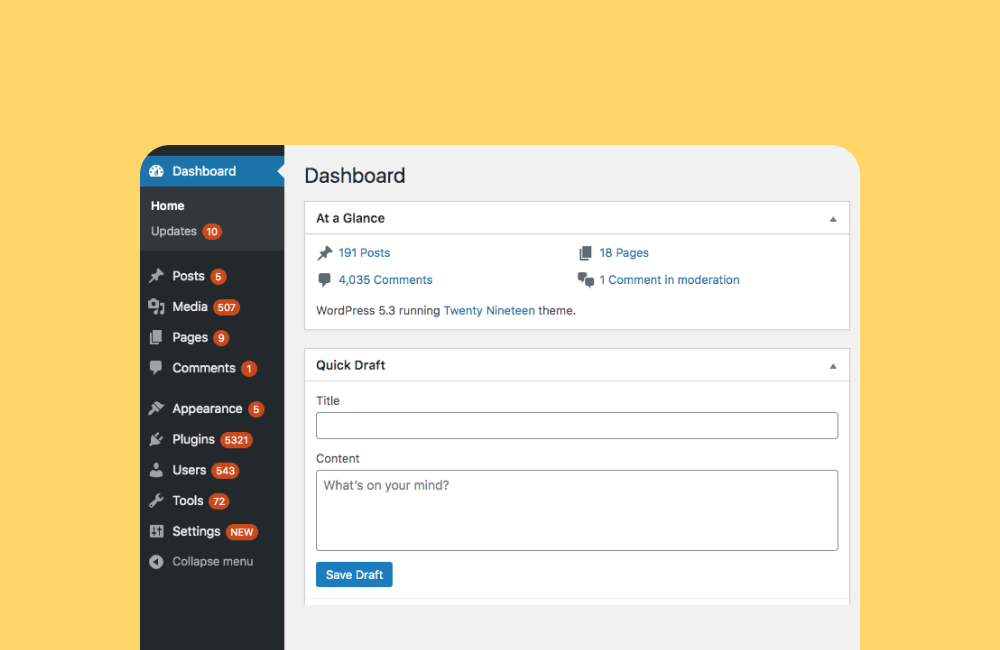Screen dimensions: 1000x650
Task: Click the pushpin icon beside 191 Posts
Action: [325, 253]
